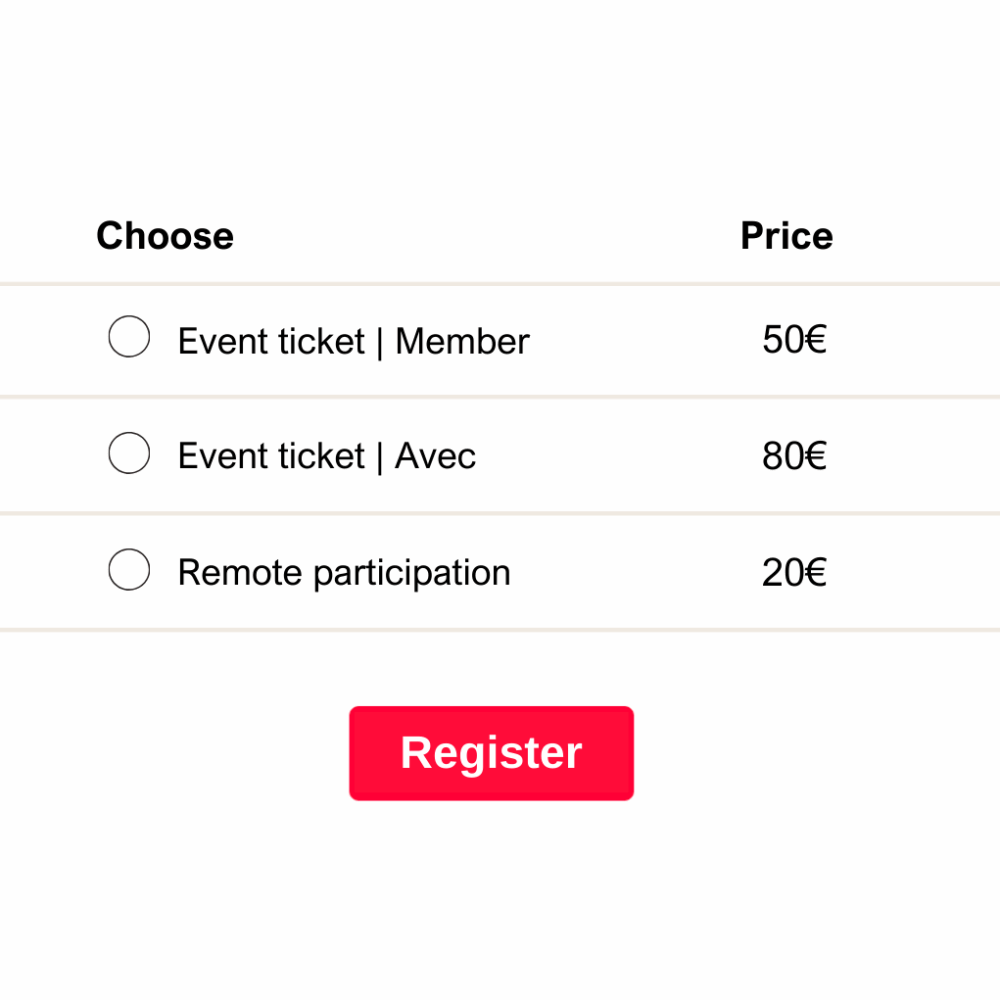
Task: Click the 80€ price text
Action: [794, 456]
